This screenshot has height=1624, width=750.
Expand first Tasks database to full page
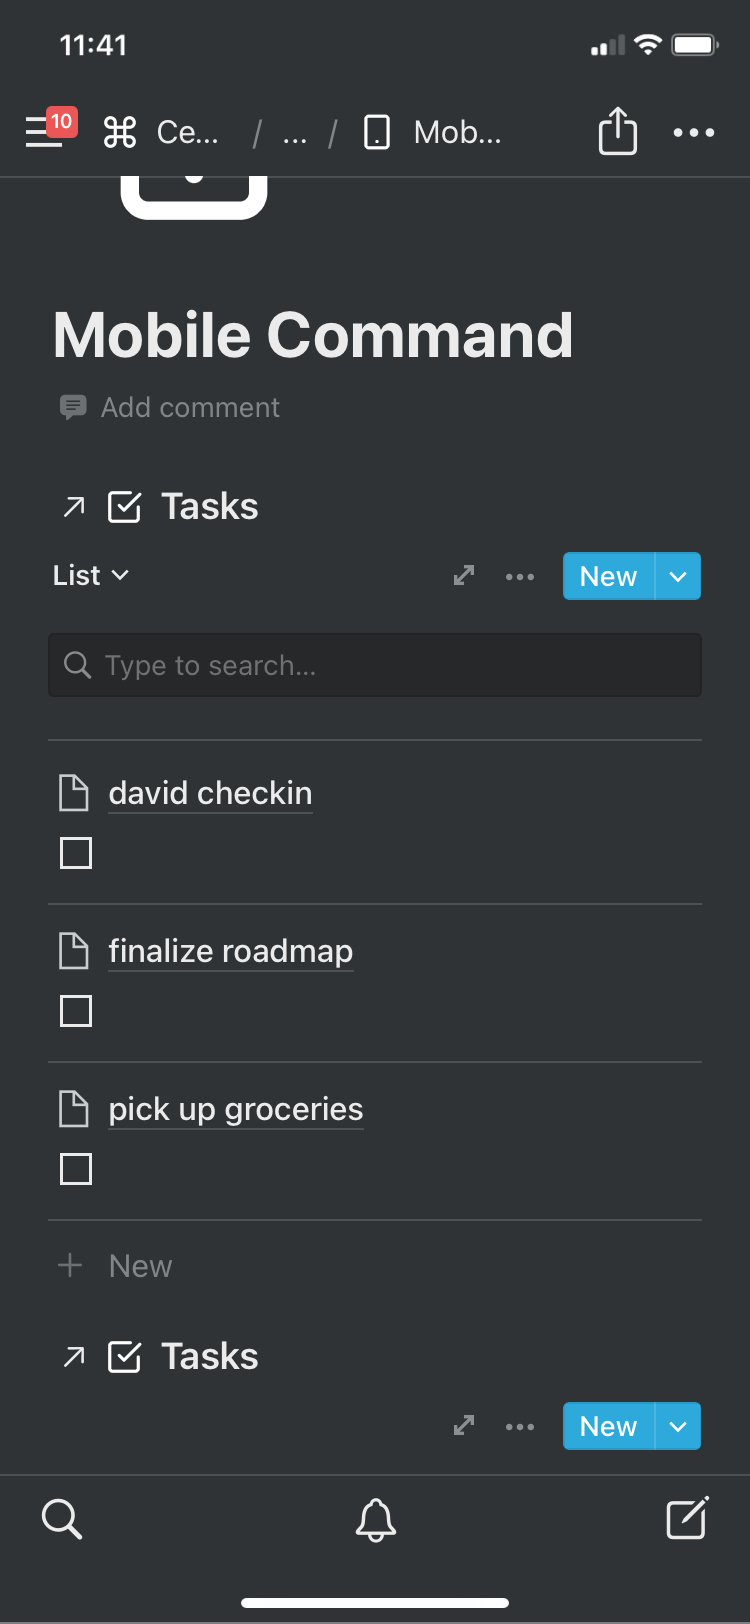[463, 576]
